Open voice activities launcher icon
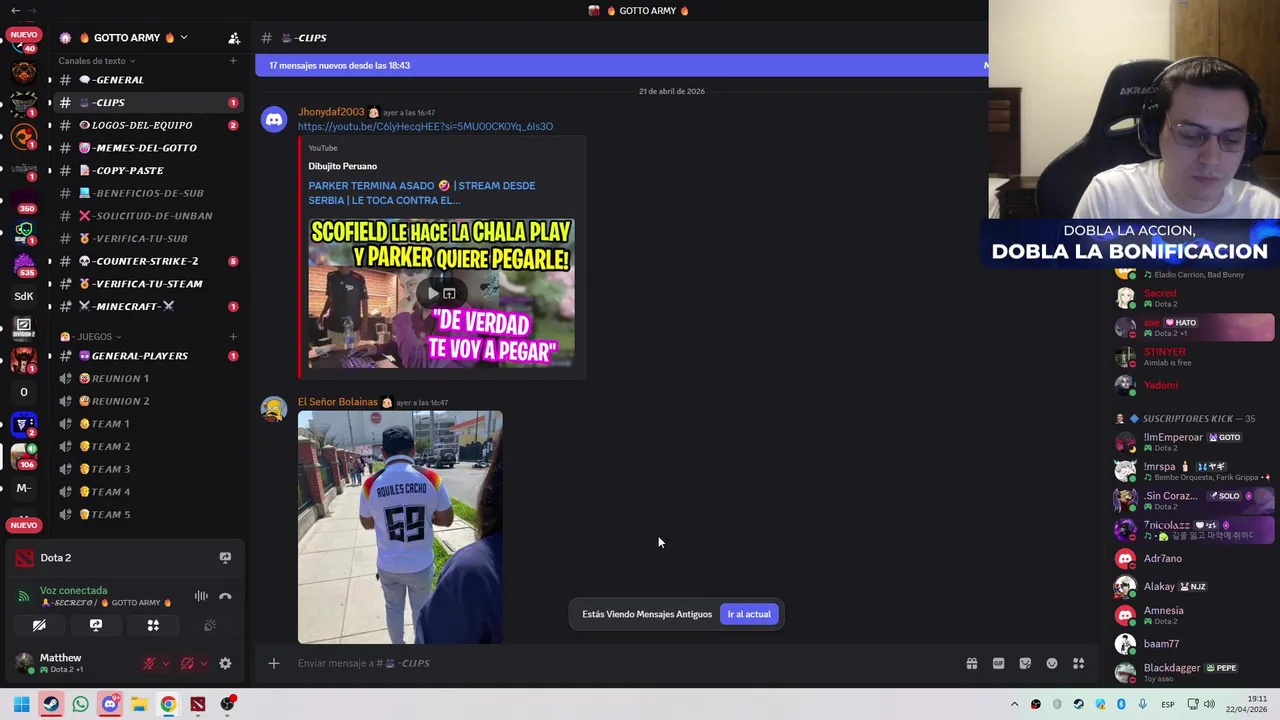 click(x=153, y=625)
